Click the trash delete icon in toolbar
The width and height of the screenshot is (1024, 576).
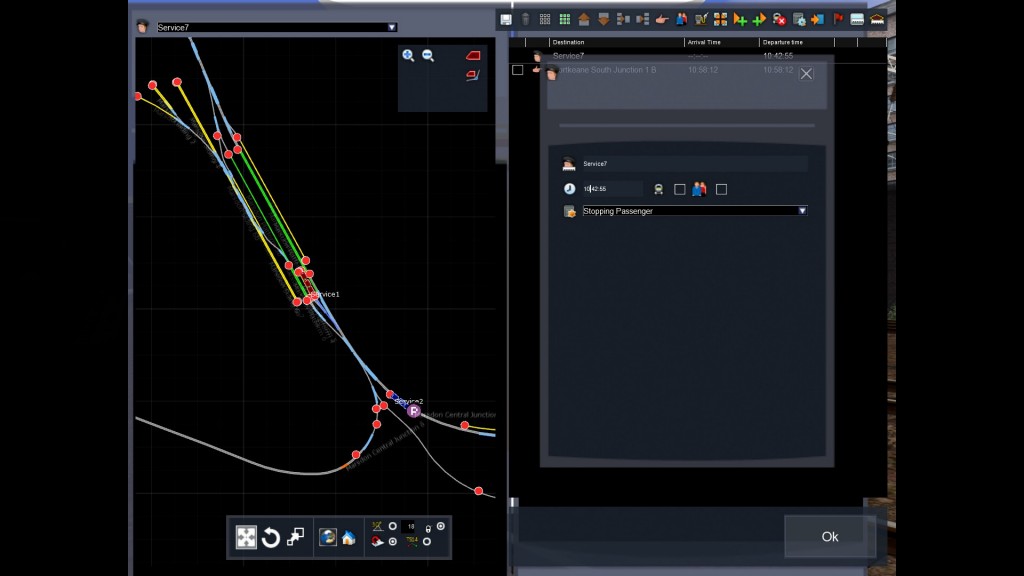[x=525, y=19]
